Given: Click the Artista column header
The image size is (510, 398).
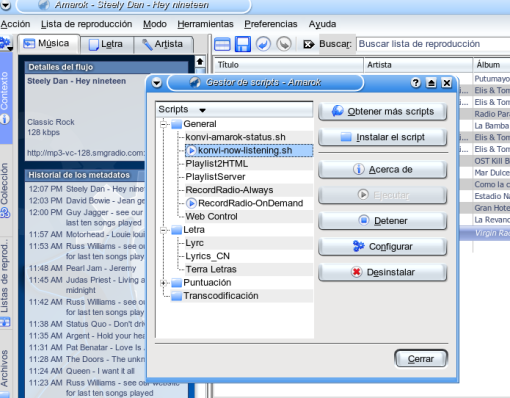Looking at the screenshot, I should 418,65.
